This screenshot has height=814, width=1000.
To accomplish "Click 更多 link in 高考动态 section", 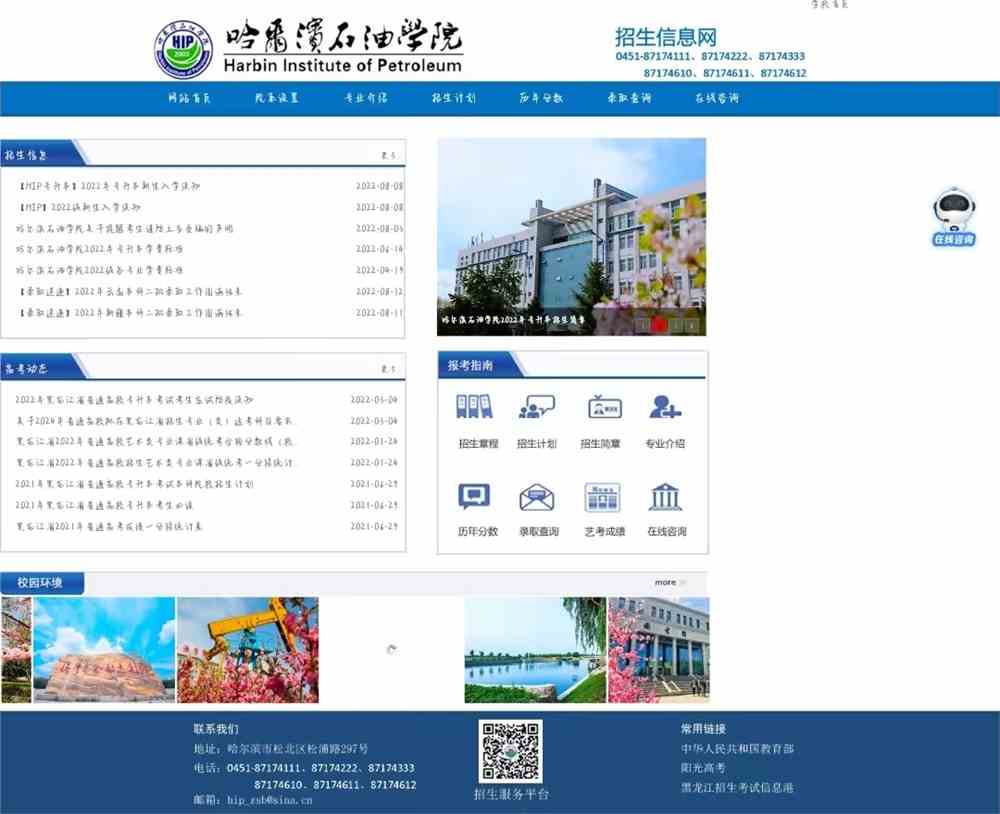I will point(388,369).
